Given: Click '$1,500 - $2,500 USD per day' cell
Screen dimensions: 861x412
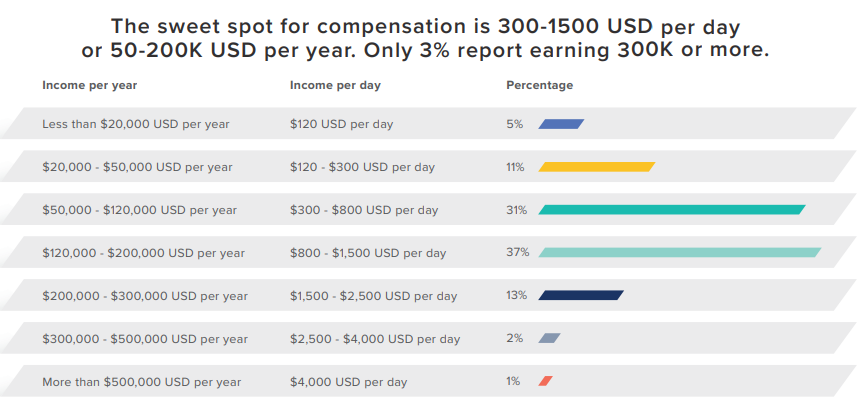Looking at the screenshot, I should (373, 296).
